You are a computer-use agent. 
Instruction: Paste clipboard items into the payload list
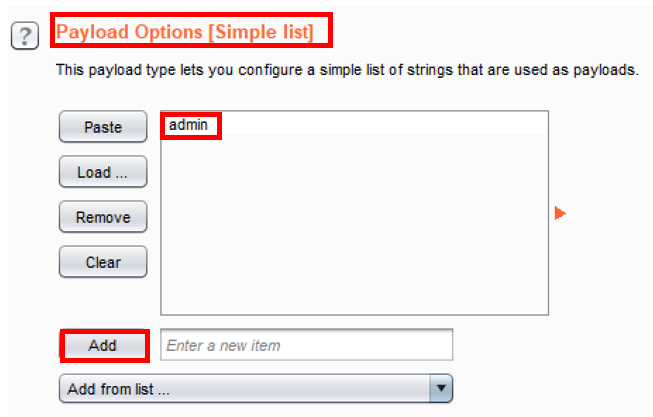103,127
